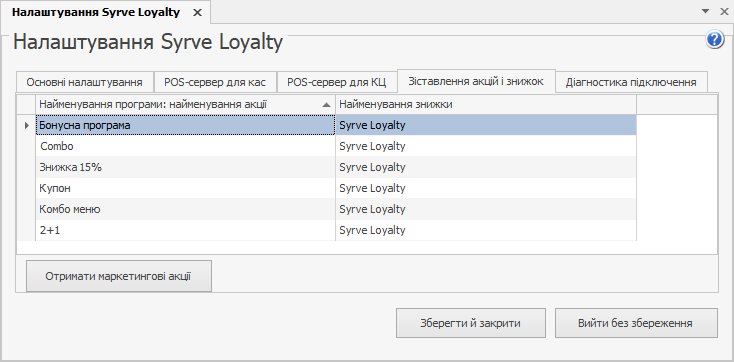Open the tab list dropdown arrow at top right
Image resolution: width=734 pixels, height=362 pixels.
(x=705, y=11)
